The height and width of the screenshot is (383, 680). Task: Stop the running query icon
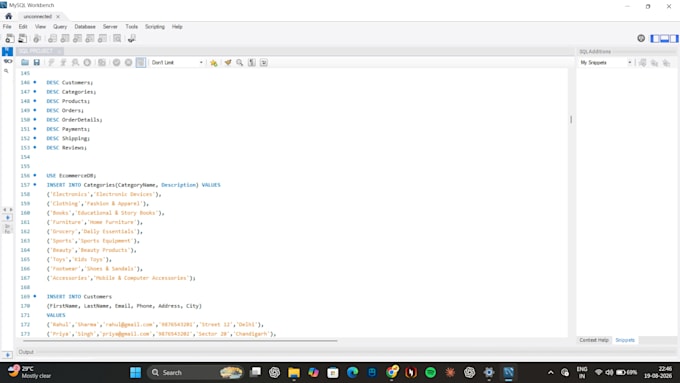(x=87, y=62)
